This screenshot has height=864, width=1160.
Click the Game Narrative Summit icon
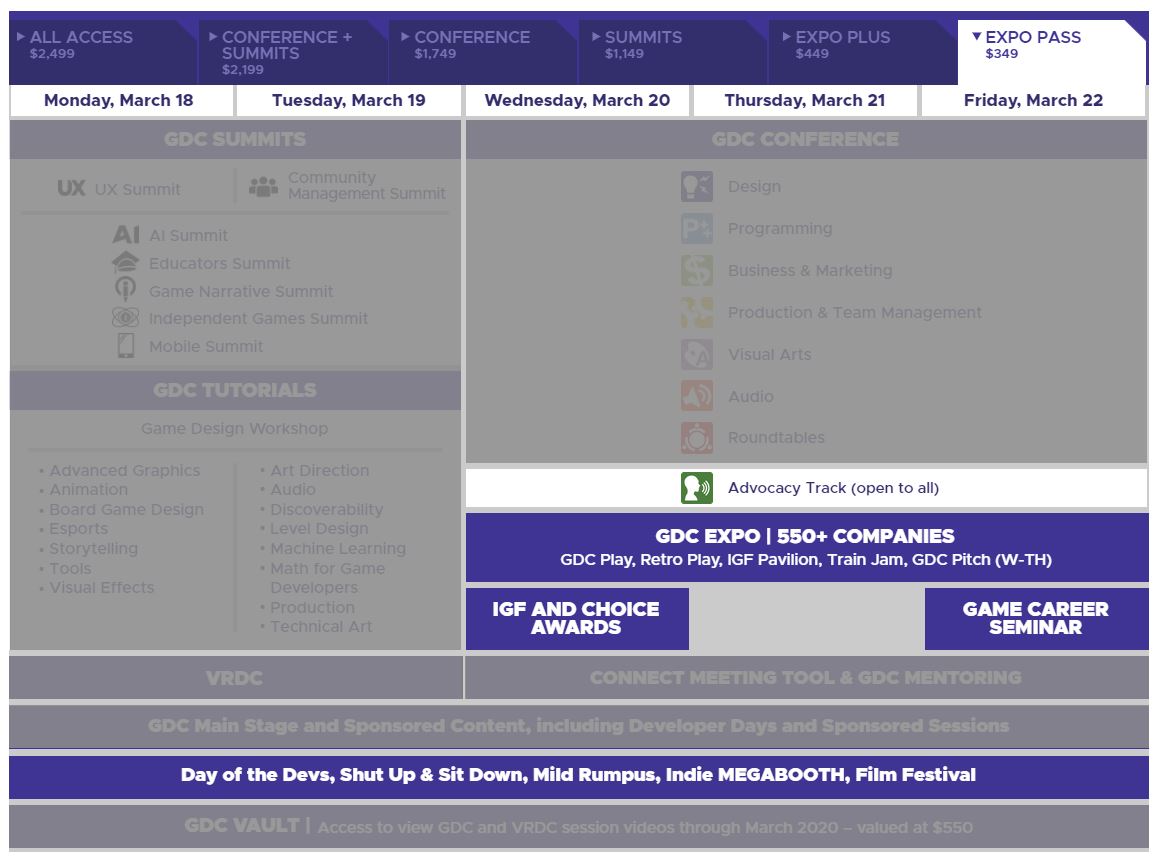(x=126, y=289)
